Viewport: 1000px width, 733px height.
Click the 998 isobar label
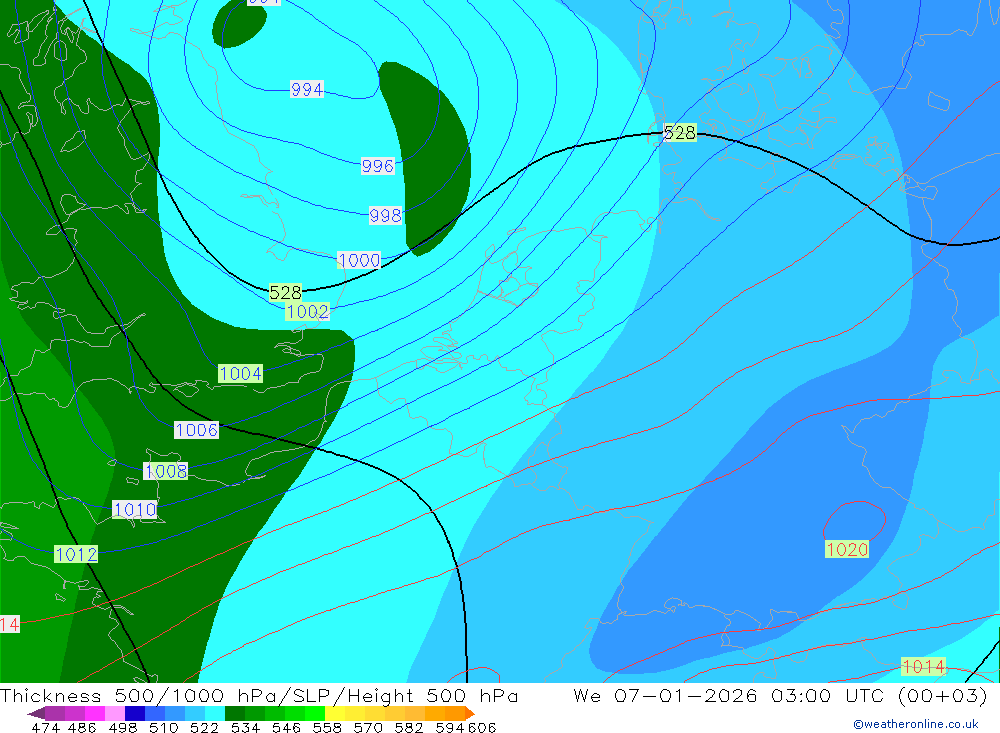[x=385, y=216]
